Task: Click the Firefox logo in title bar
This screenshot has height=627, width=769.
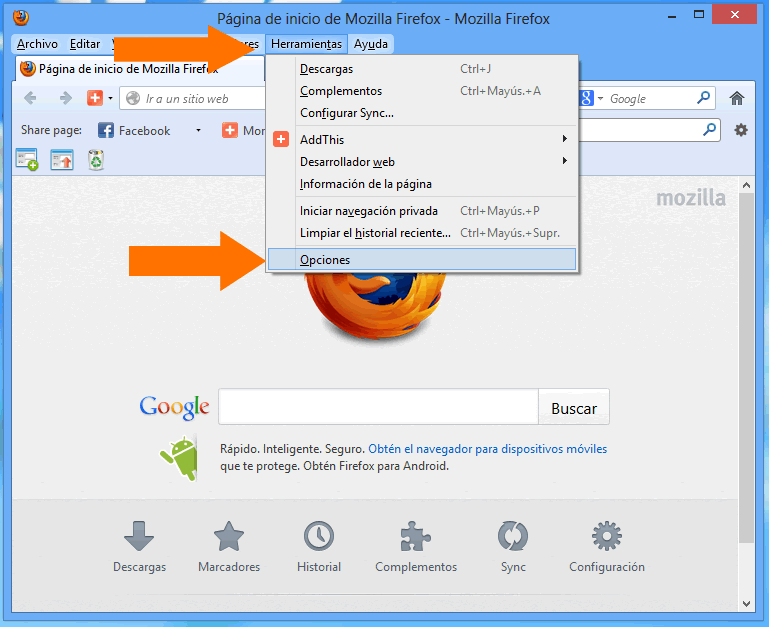Action: [x=21, y=18]
